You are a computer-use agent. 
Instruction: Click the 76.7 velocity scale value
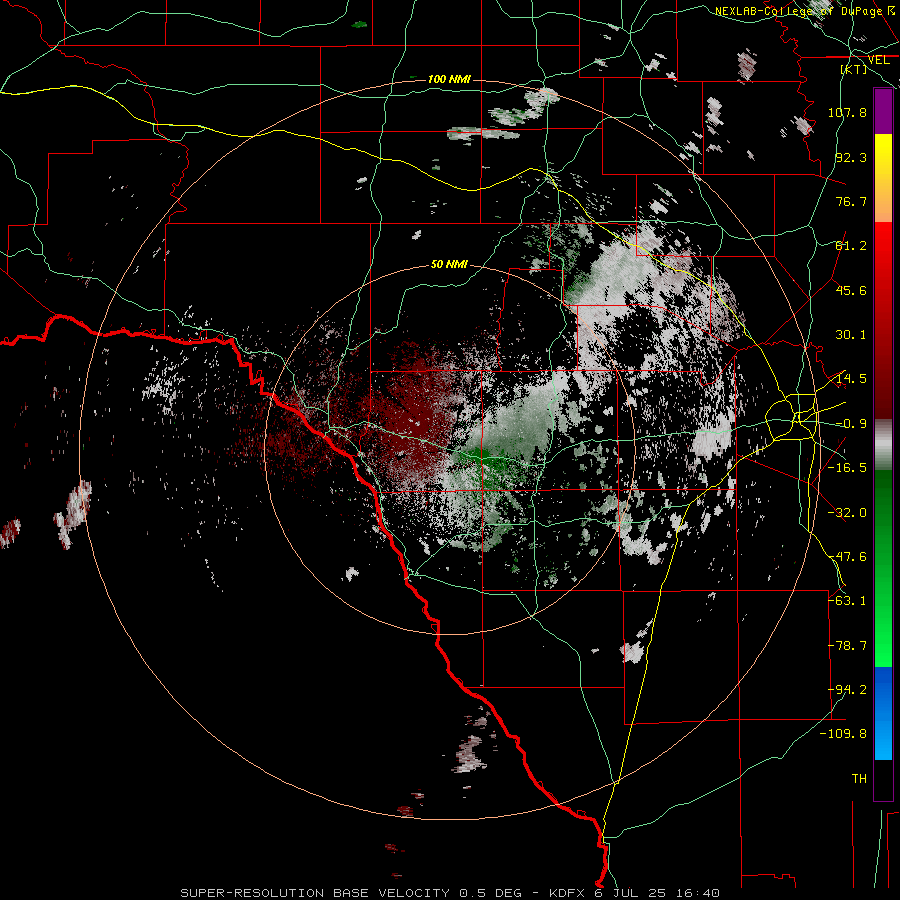tap(851, 201)
